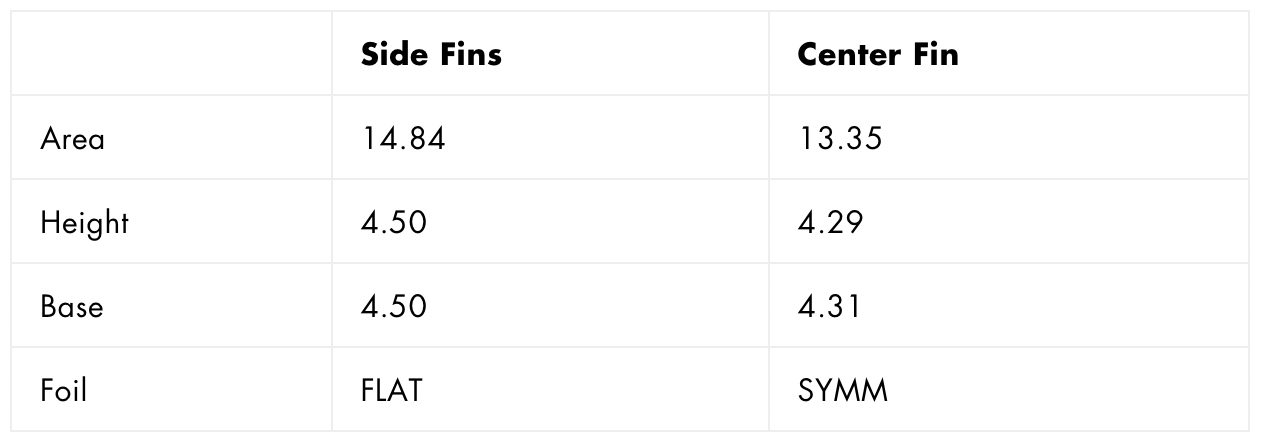
Task: Click the empty top-left header cell
Action: [x=172, y=54]
